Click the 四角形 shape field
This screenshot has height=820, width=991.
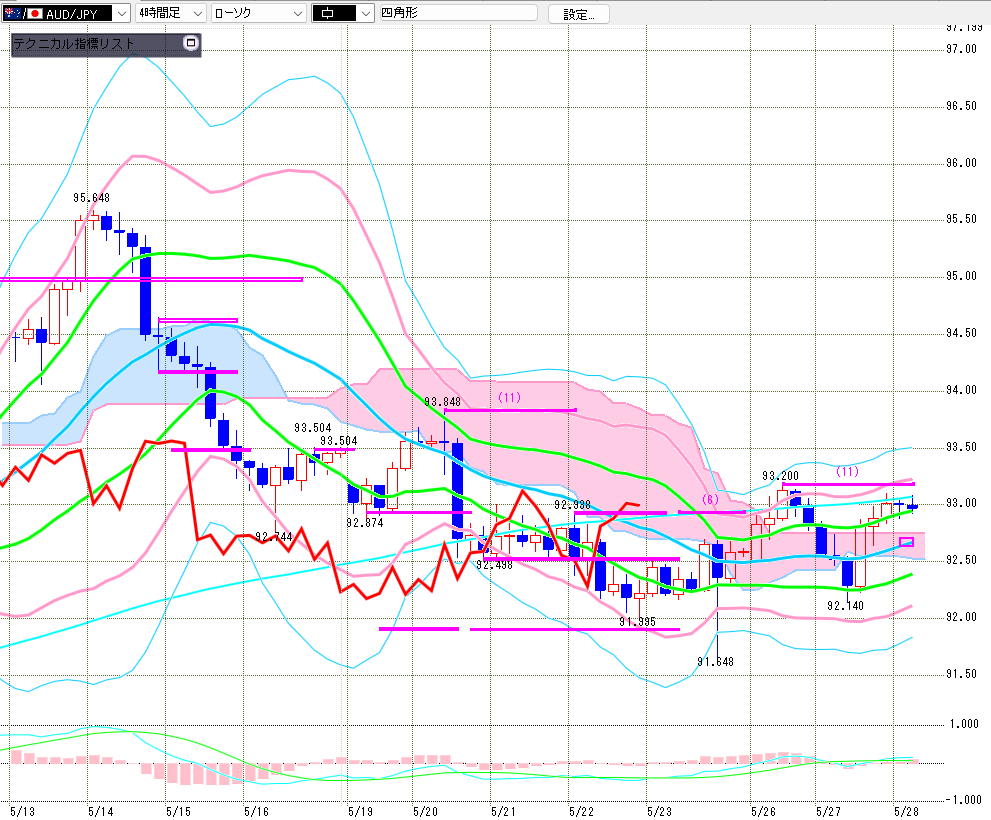click(x=458, y=13)
